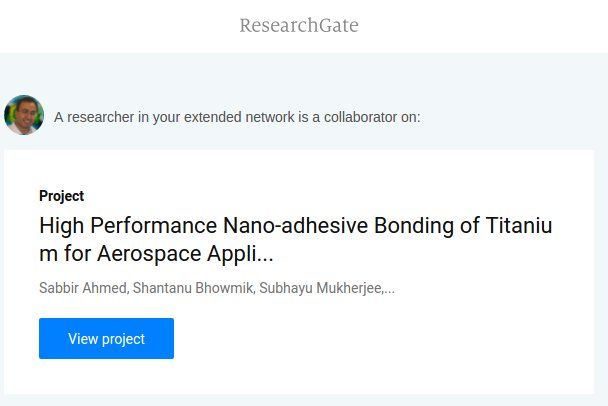Click the bold "Project" label
The image size is (608, 406).
61,196
